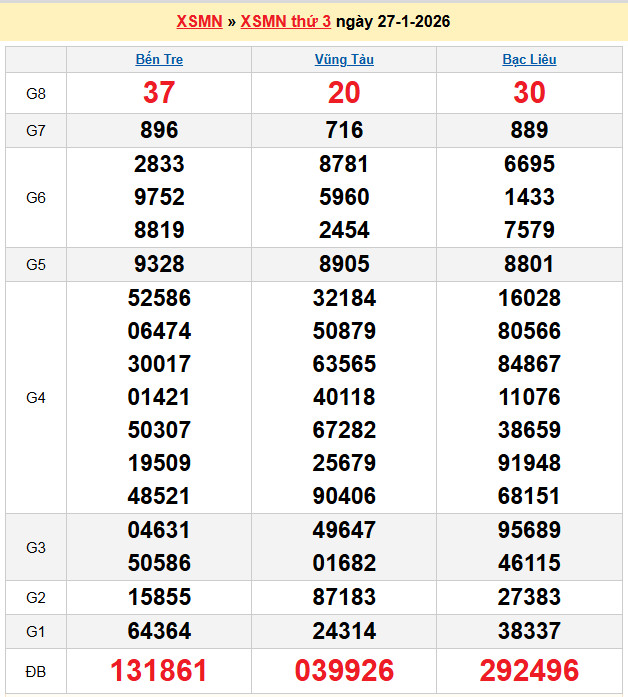Open the 'XSMN thứ 3' link
The image size is (628, 697).
tap(285, 21)
